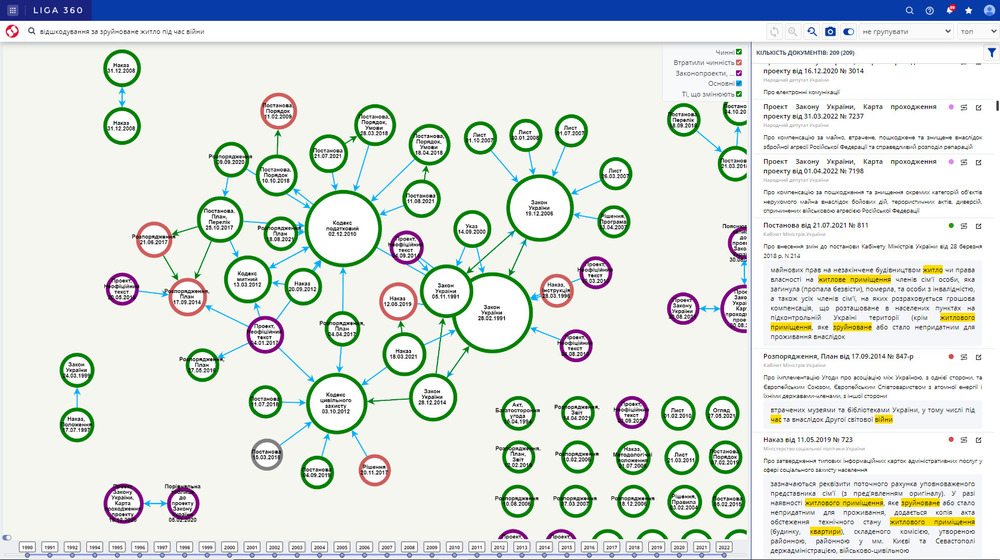The width and height of the screenshot is (1000, 560).
Task: Open the notifications bell
Action: [x=950, y=10]
